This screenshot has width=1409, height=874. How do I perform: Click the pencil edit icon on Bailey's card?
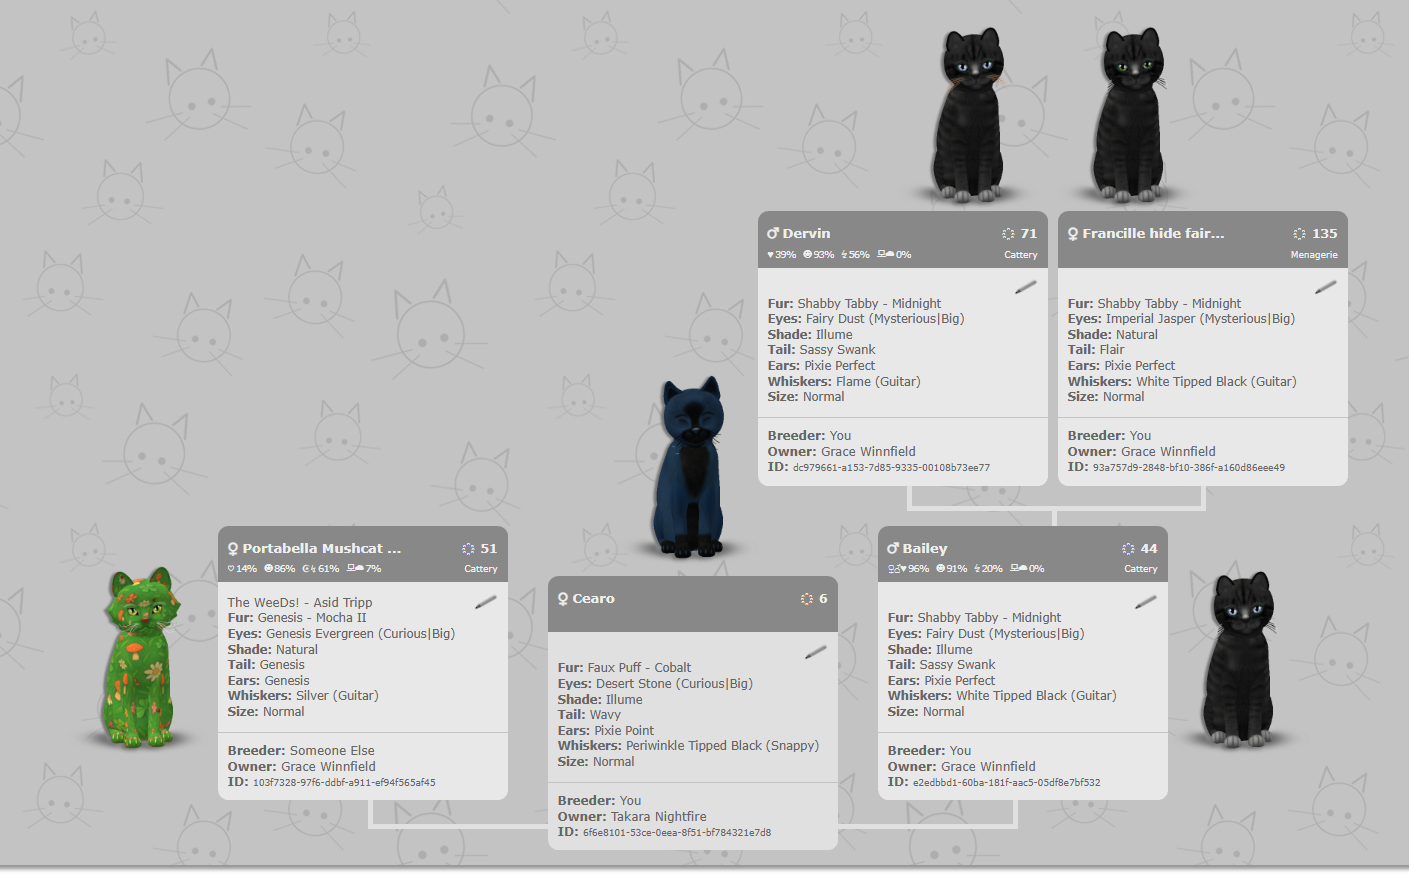tap(1144, 602)
